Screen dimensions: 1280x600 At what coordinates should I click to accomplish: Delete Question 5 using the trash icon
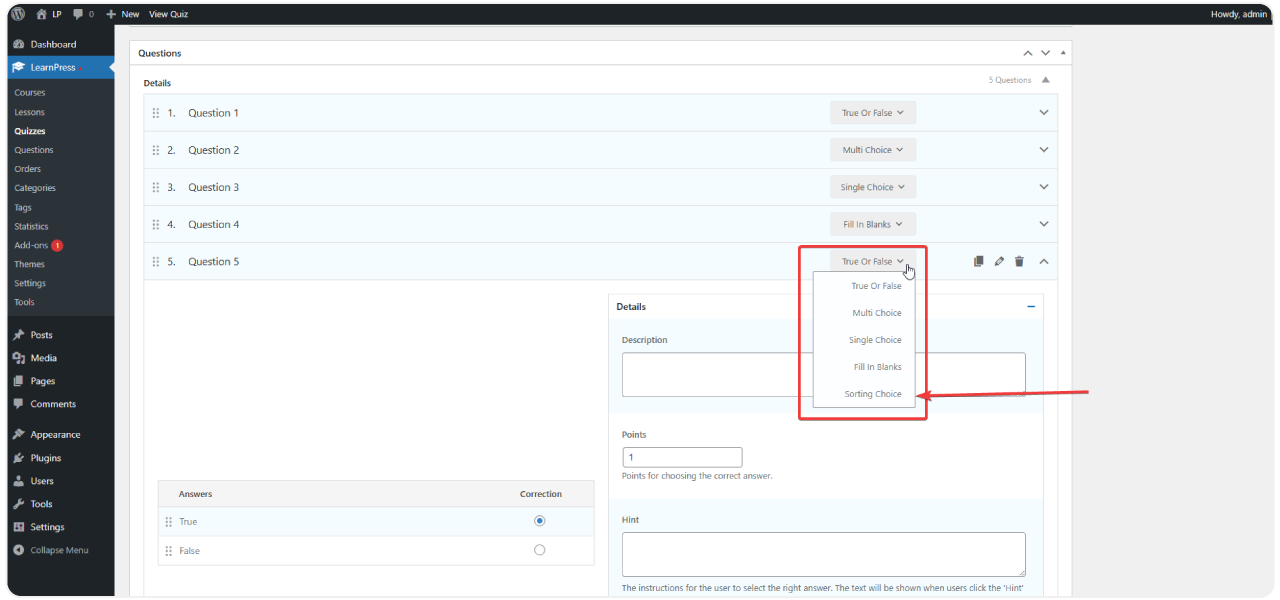(1019, 262)
